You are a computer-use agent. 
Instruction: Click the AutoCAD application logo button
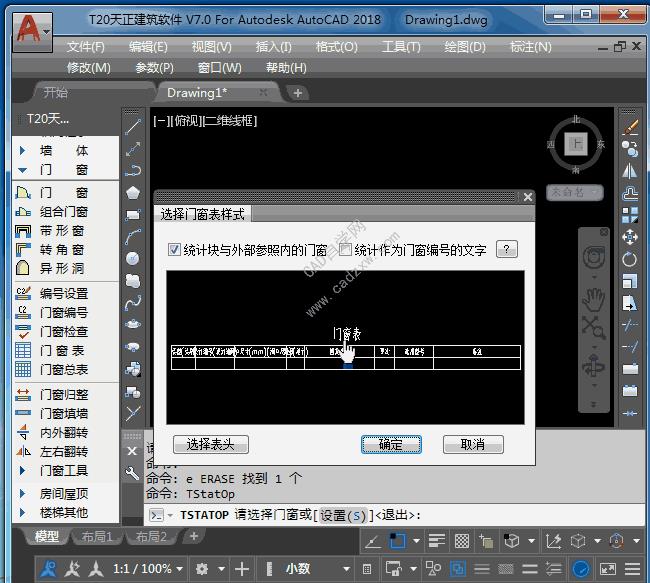pos(32,32)
